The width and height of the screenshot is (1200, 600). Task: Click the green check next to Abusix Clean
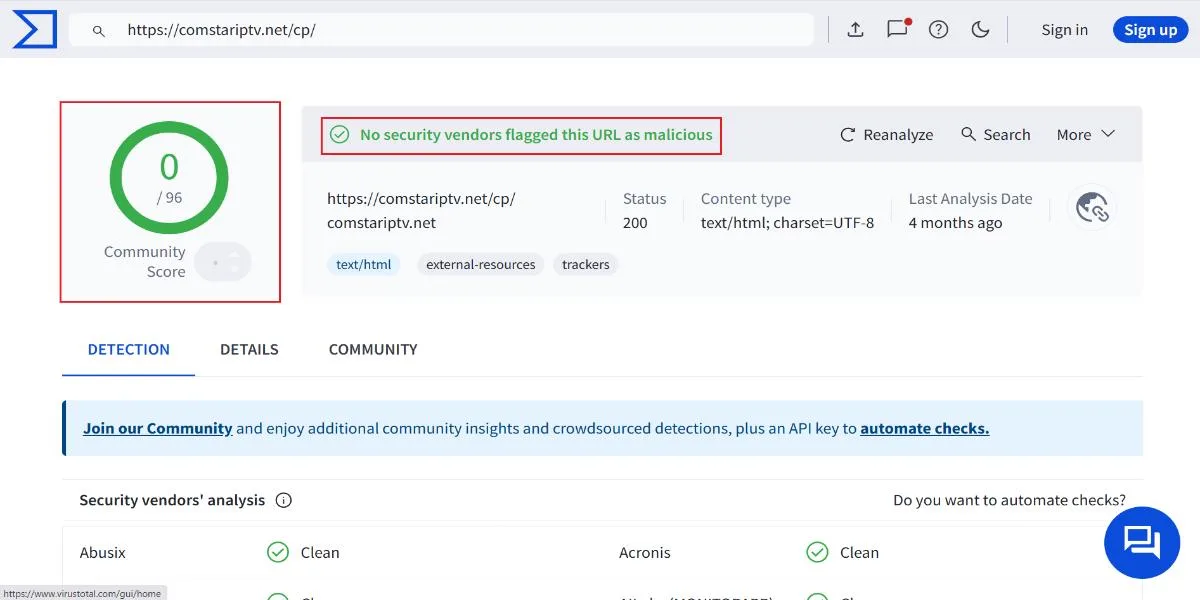point(278,552)
